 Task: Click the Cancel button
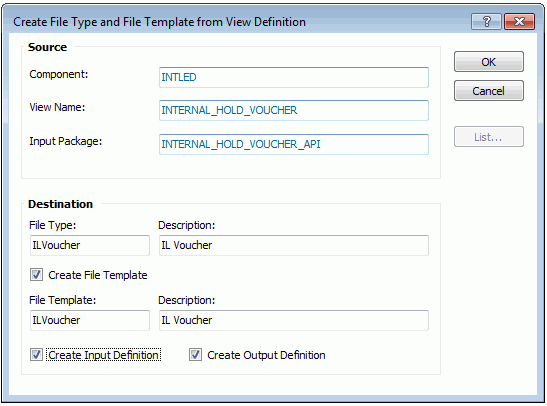488,91
